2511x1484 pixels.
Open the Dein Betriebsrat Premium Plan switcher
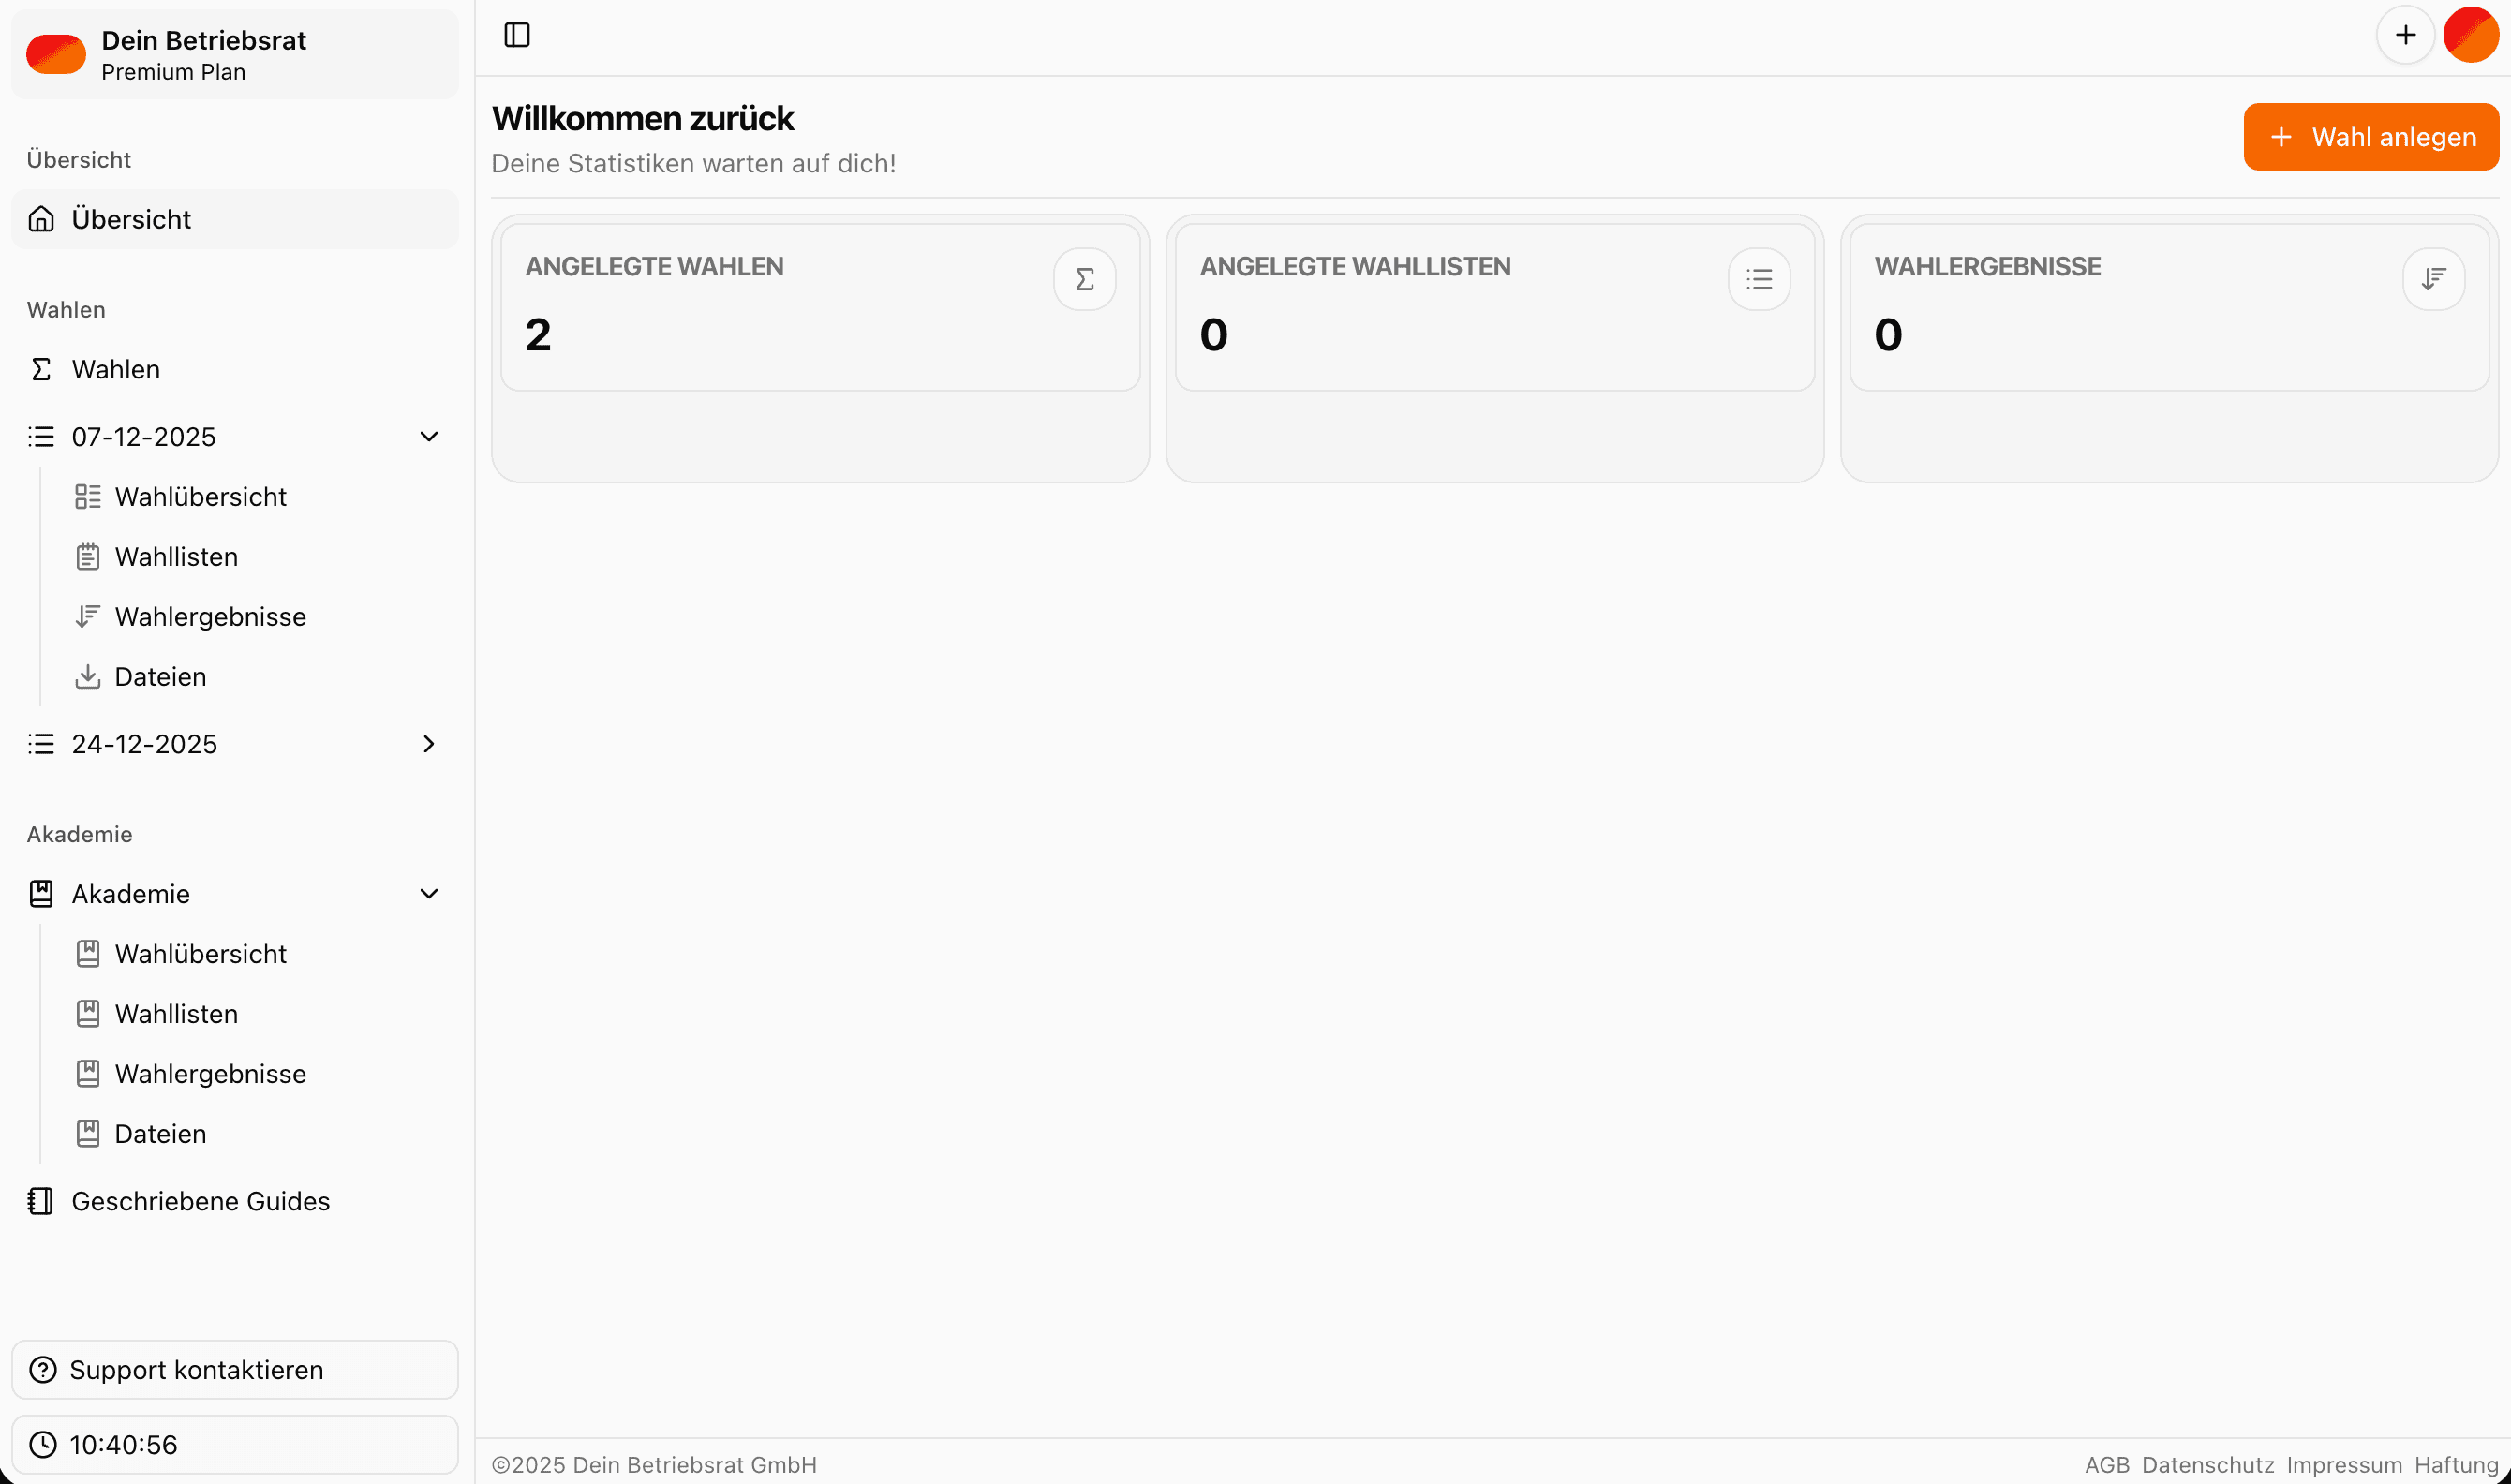click(234, 55)
